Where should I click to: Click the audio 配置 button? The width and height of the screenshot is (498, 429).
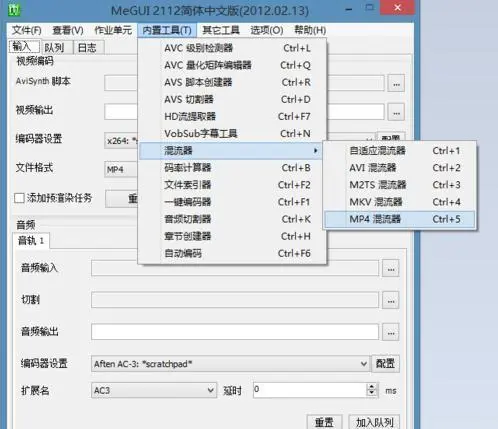(x=385, y=363)
